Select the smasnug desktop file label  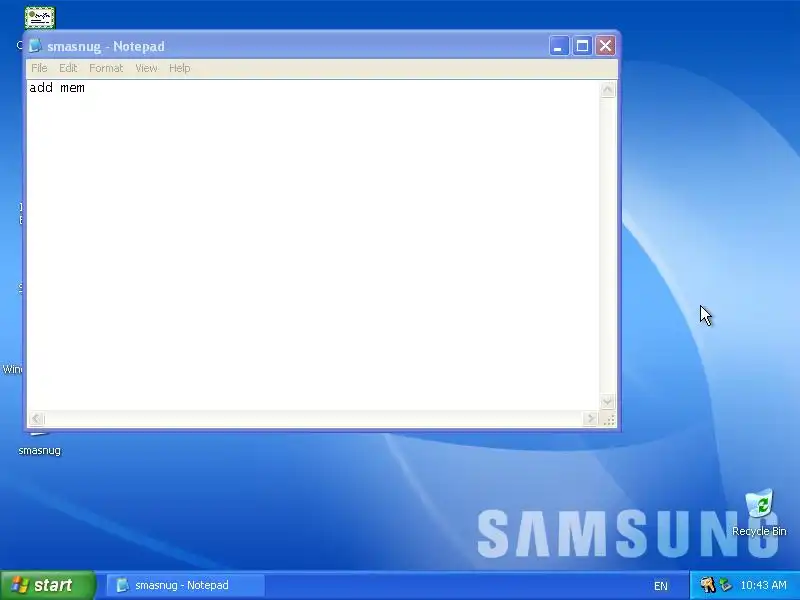pos(40,451)
